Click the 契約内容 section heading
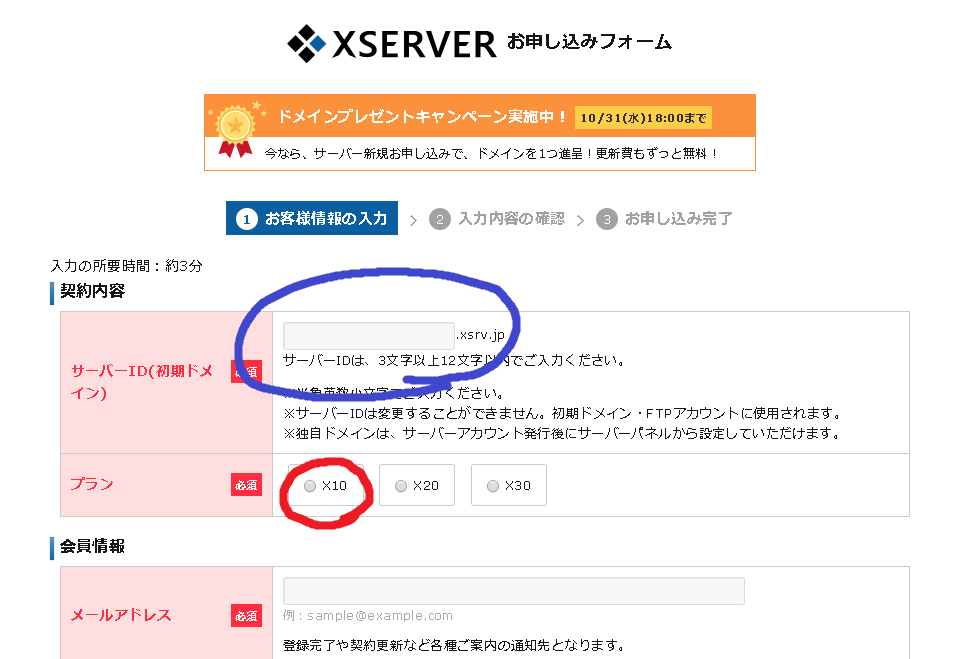 [x=92, y=291]
